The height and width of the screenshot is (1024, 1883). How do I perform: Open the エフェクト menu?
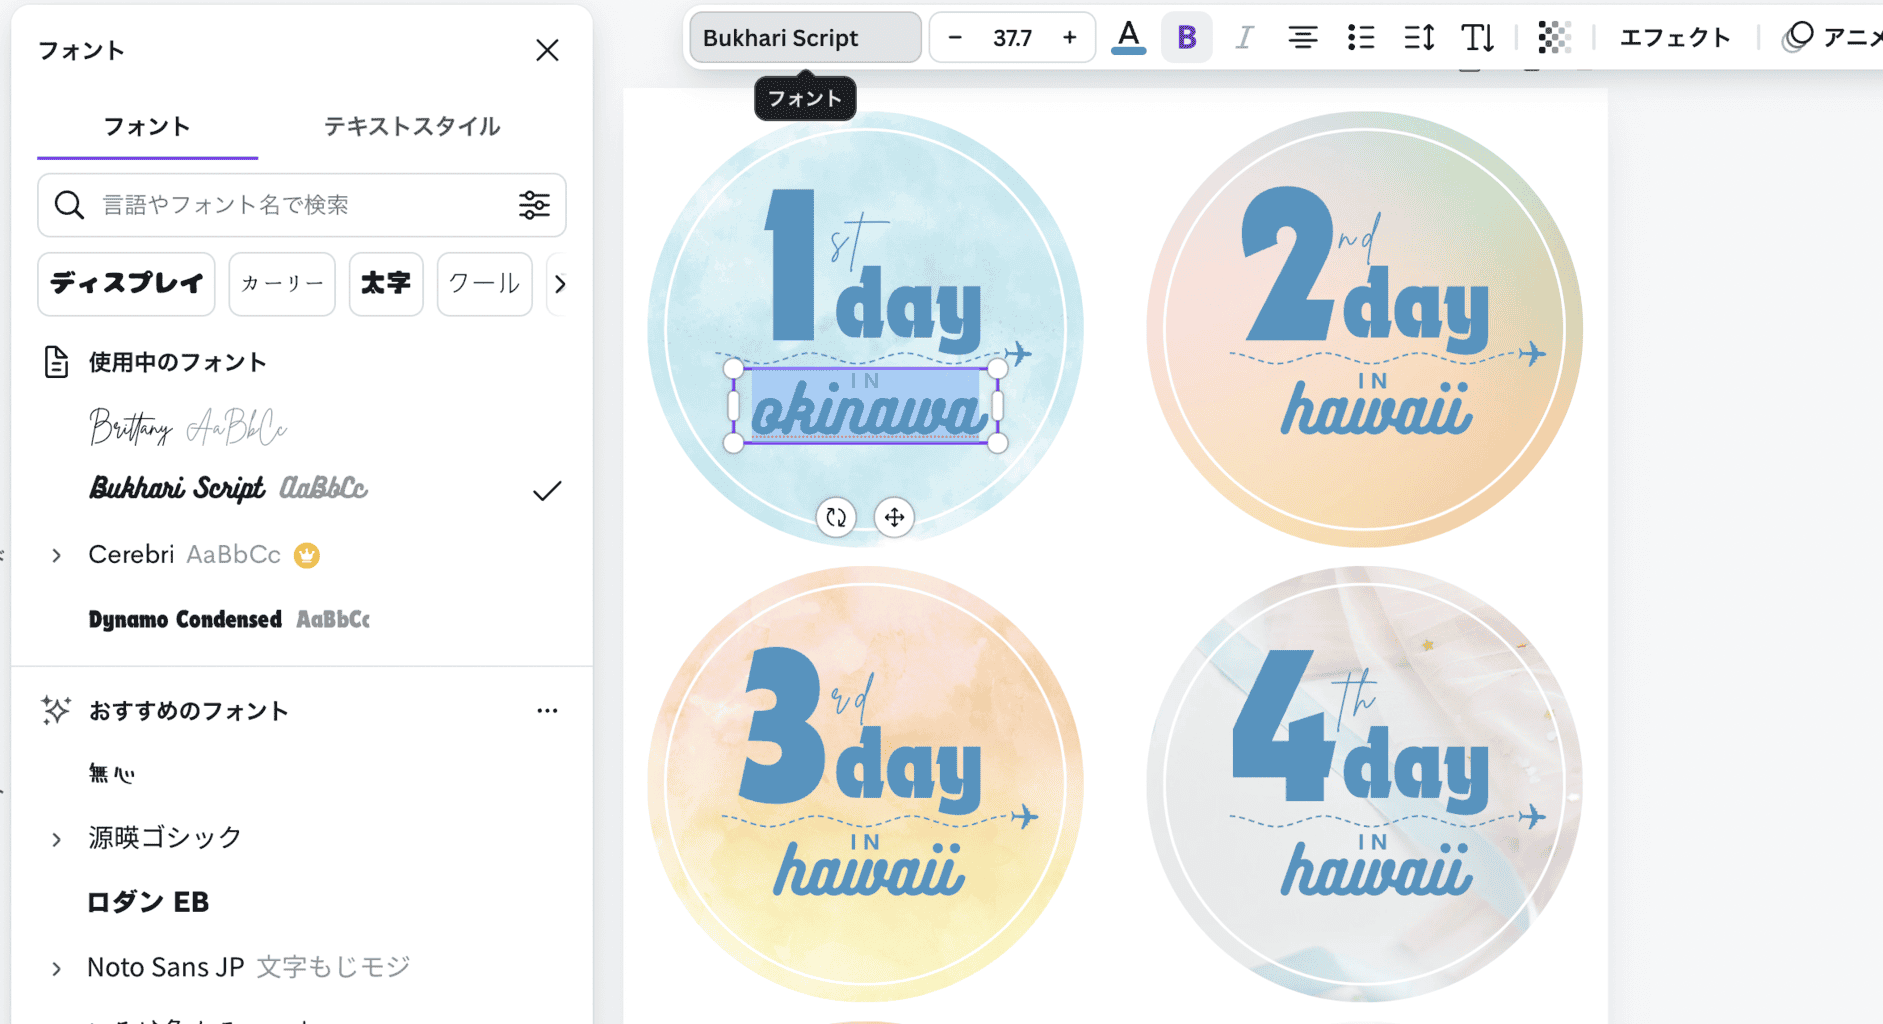(x=1675, y=38)
